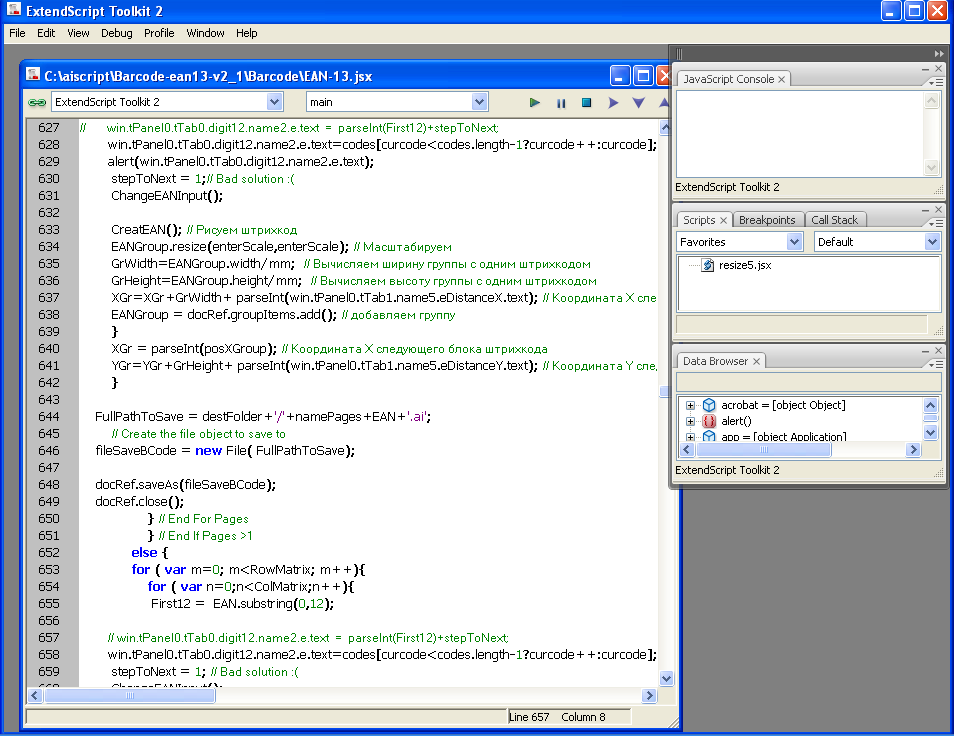Open the Profile menu
The width and height of the screenshot is (954, 736).
(x=159, y=33)
